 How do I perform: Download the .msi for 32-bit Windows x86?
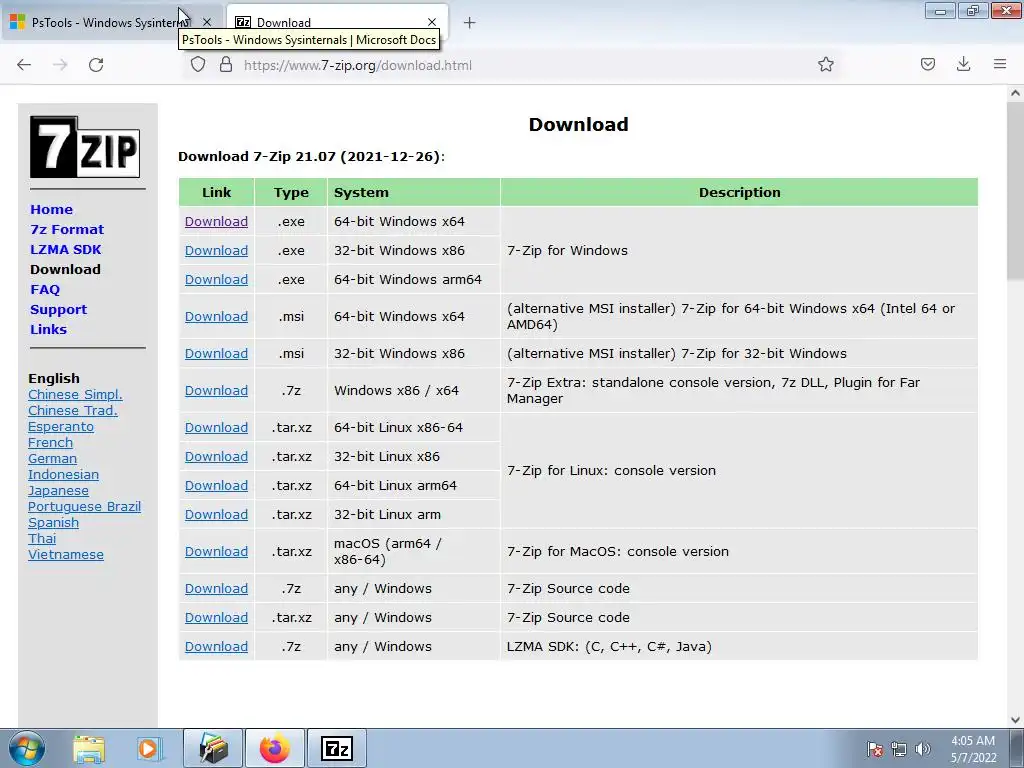coord(216,353)
